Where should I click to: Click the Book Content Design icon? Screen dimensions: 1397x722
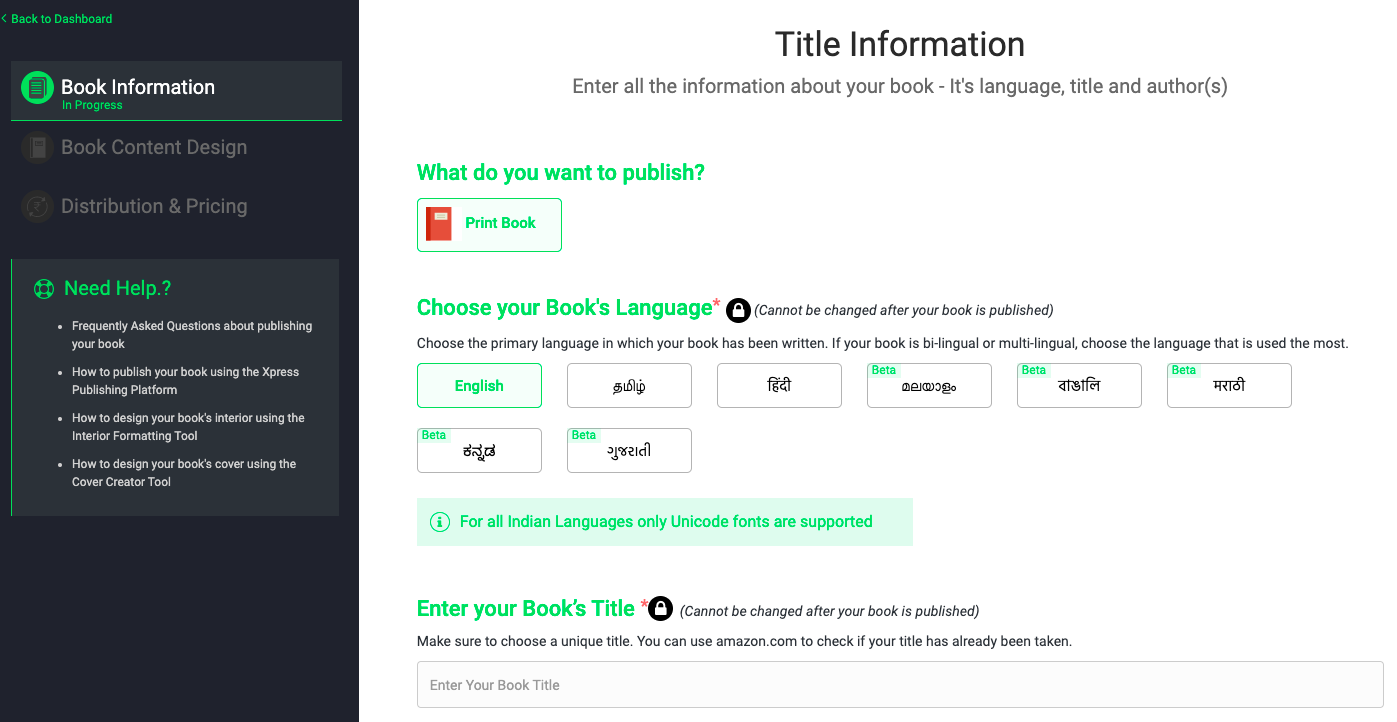(x=37, y=148)
